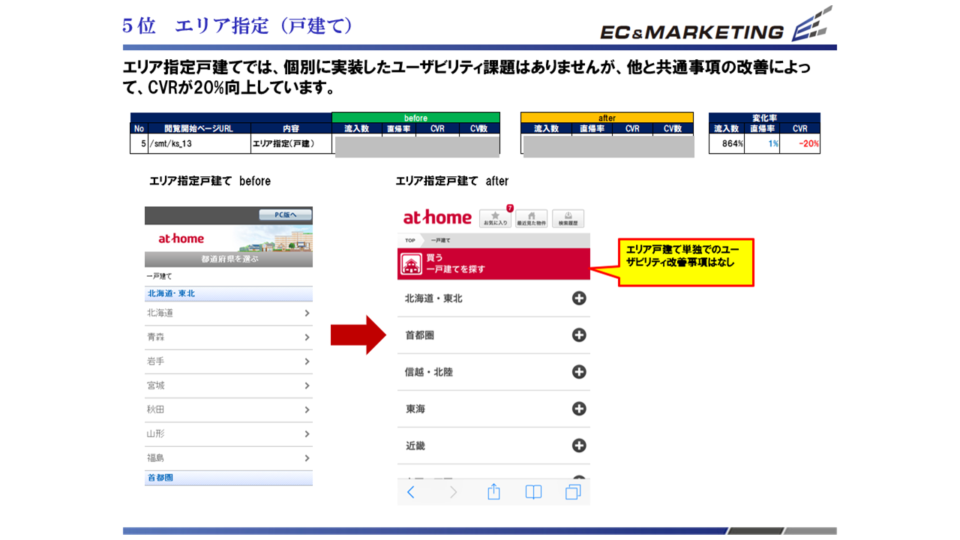Tap the Safari share icon
This screenshot has width=960, height=540.
(x=493, y=492)
